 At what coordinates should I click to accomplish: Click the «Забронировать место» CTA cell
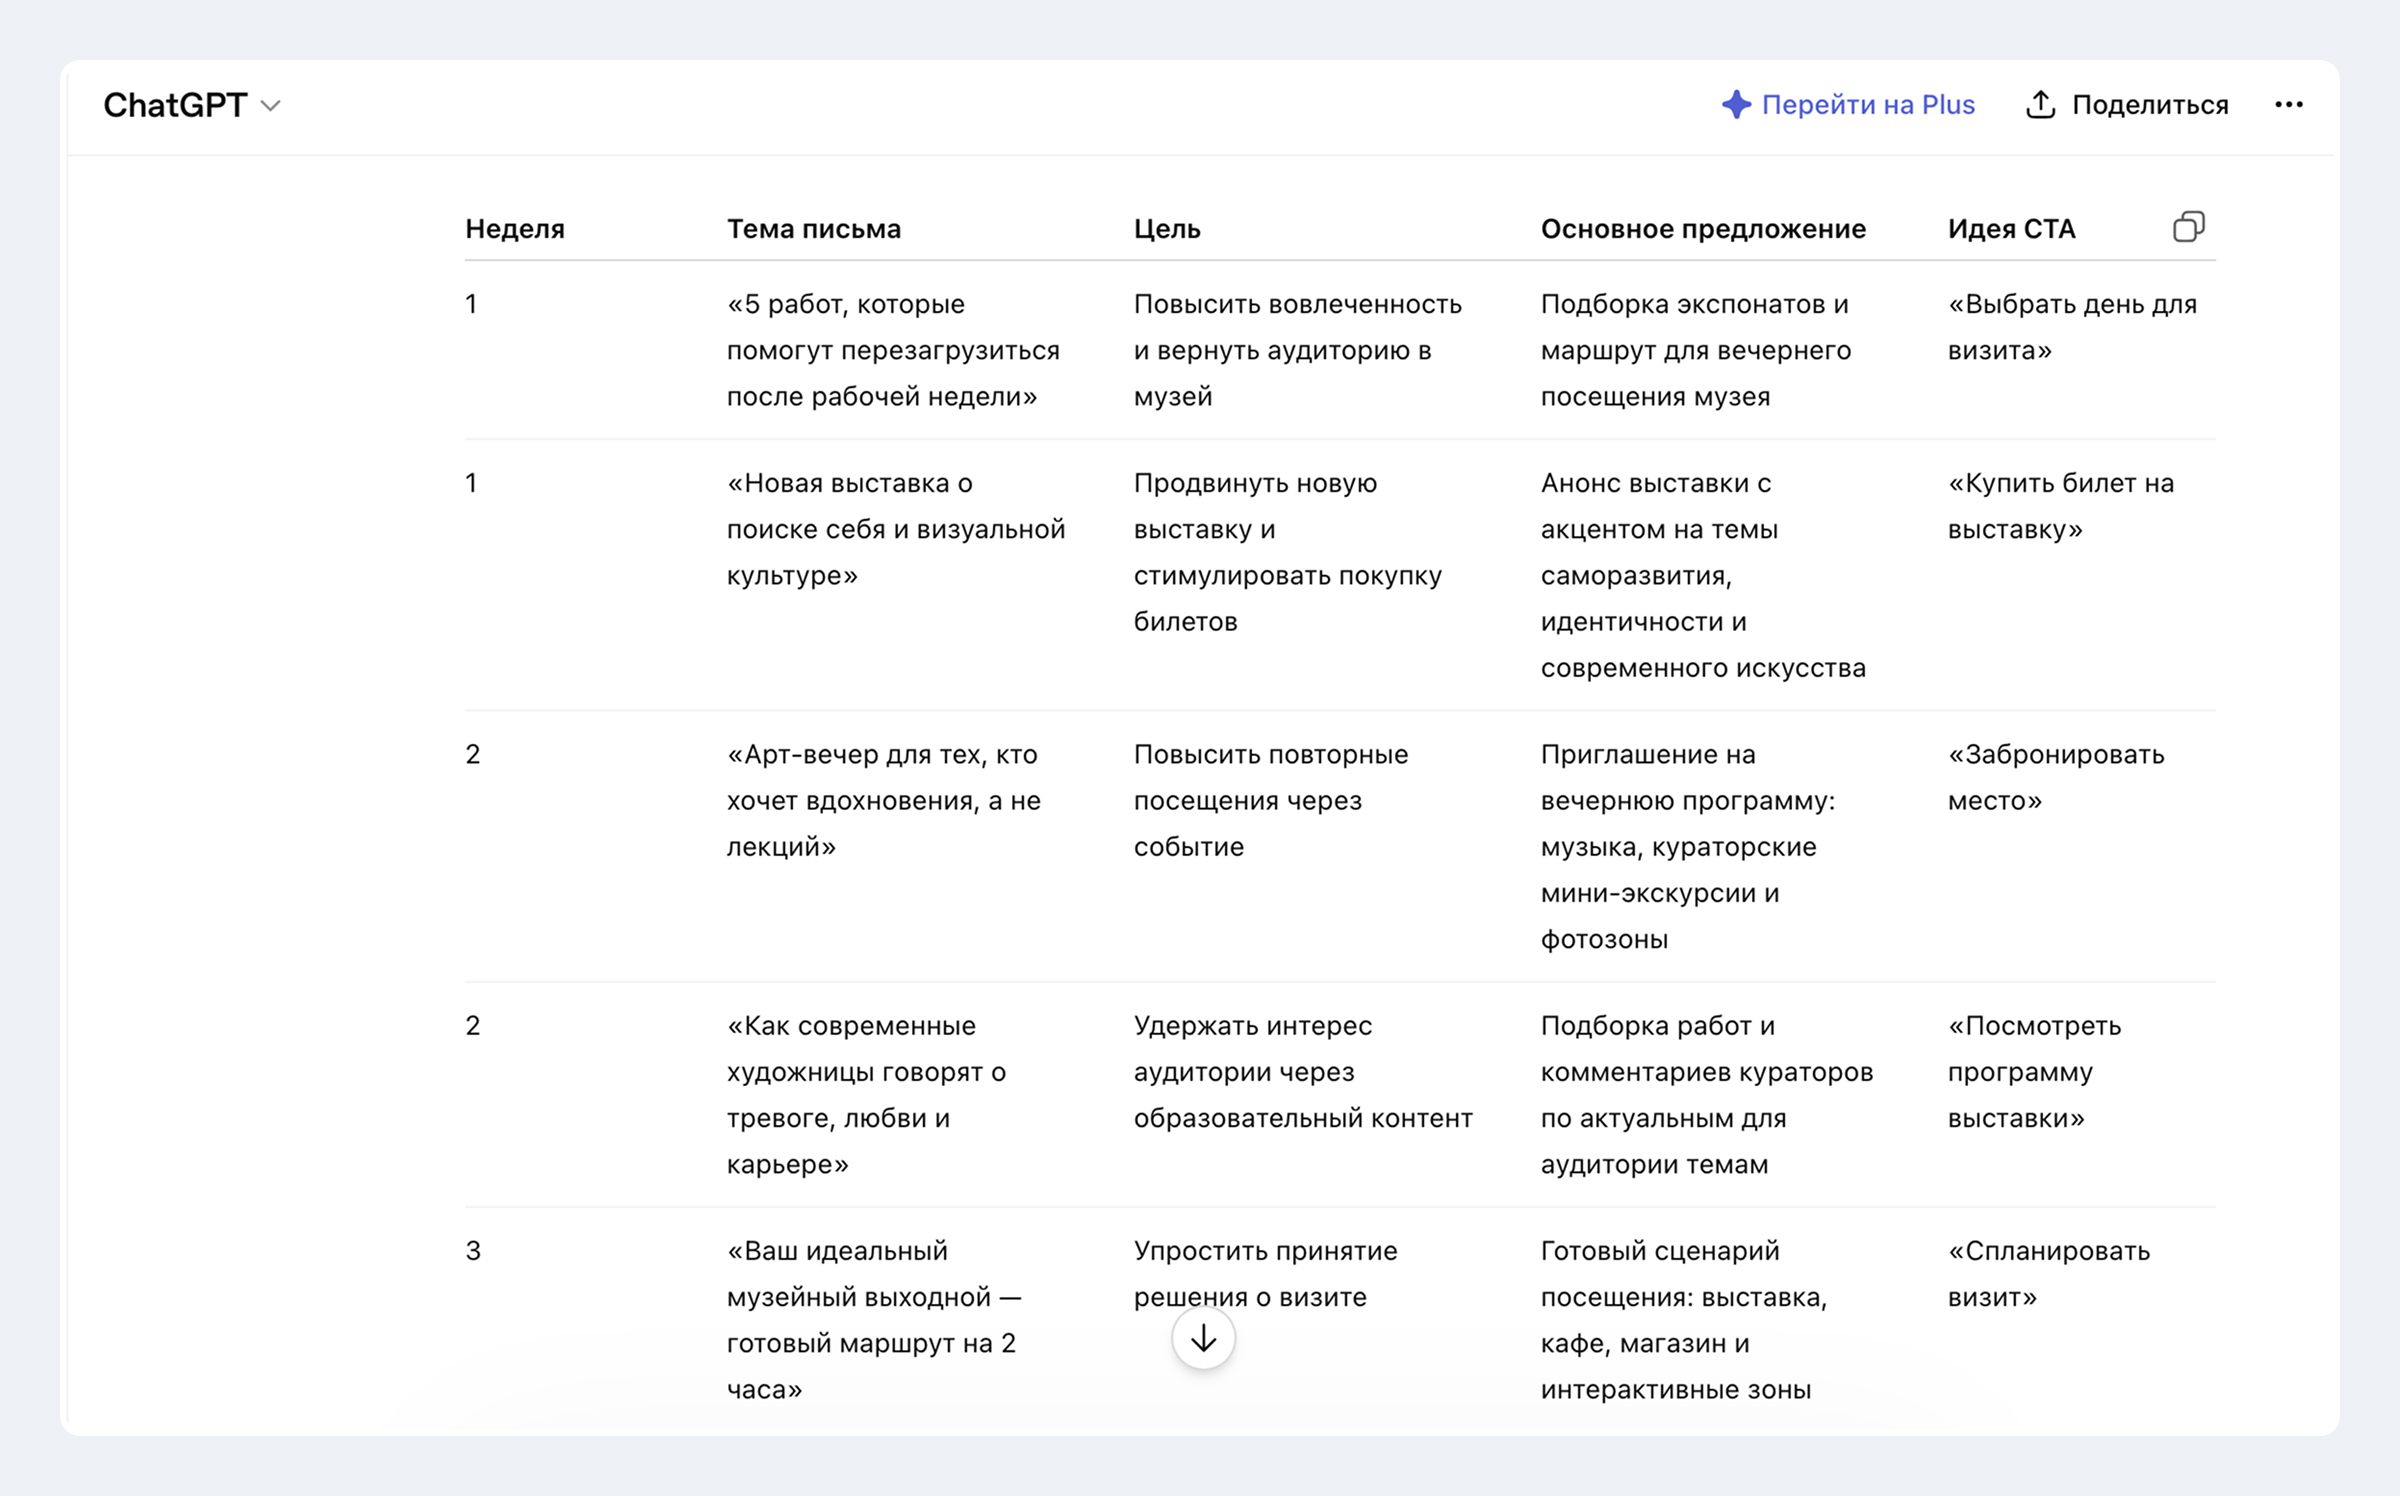2055,777
